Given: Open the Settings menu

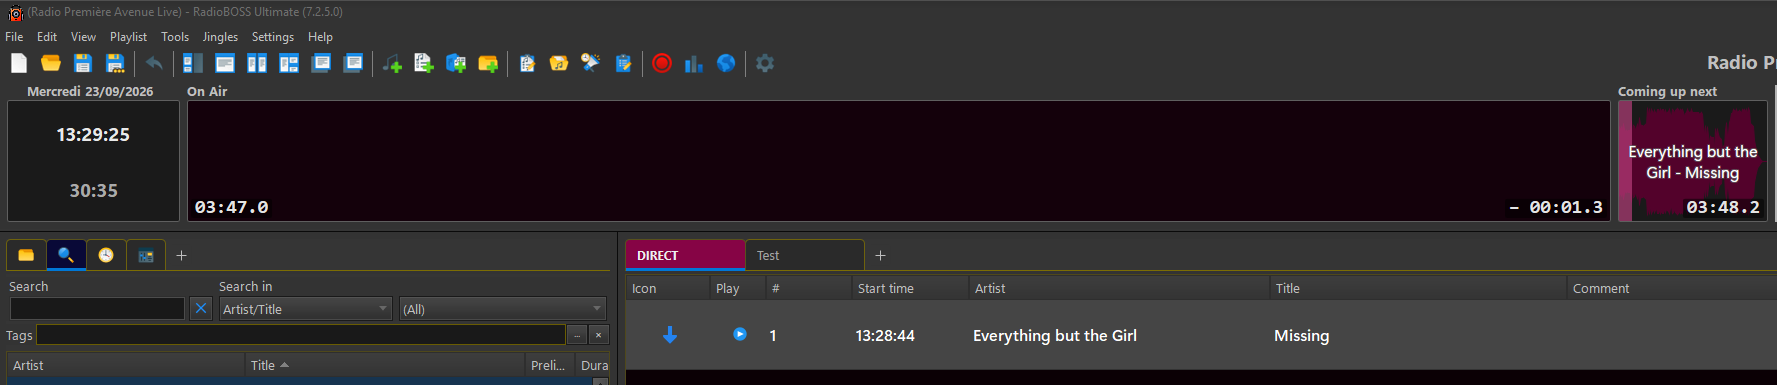Looking at the screenshot, I should pyautogui.click(x=273, y=37).
